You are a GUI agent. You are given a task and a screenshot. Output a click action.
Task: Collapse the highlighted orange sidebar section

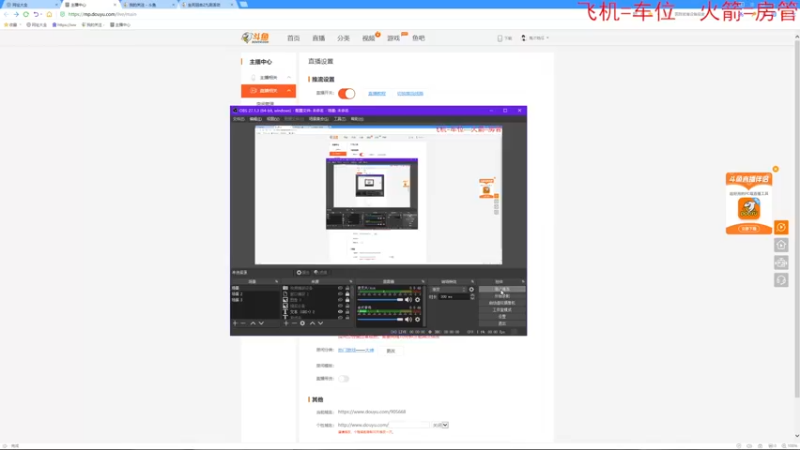[x=289, y=91]
